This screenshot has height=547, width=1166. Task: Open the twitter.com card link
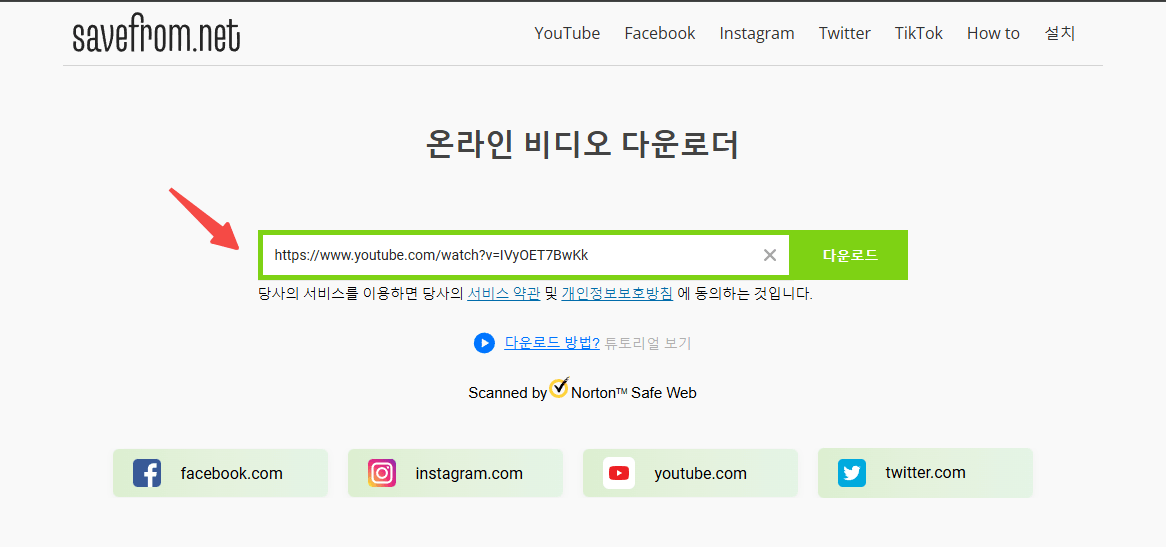925,473
